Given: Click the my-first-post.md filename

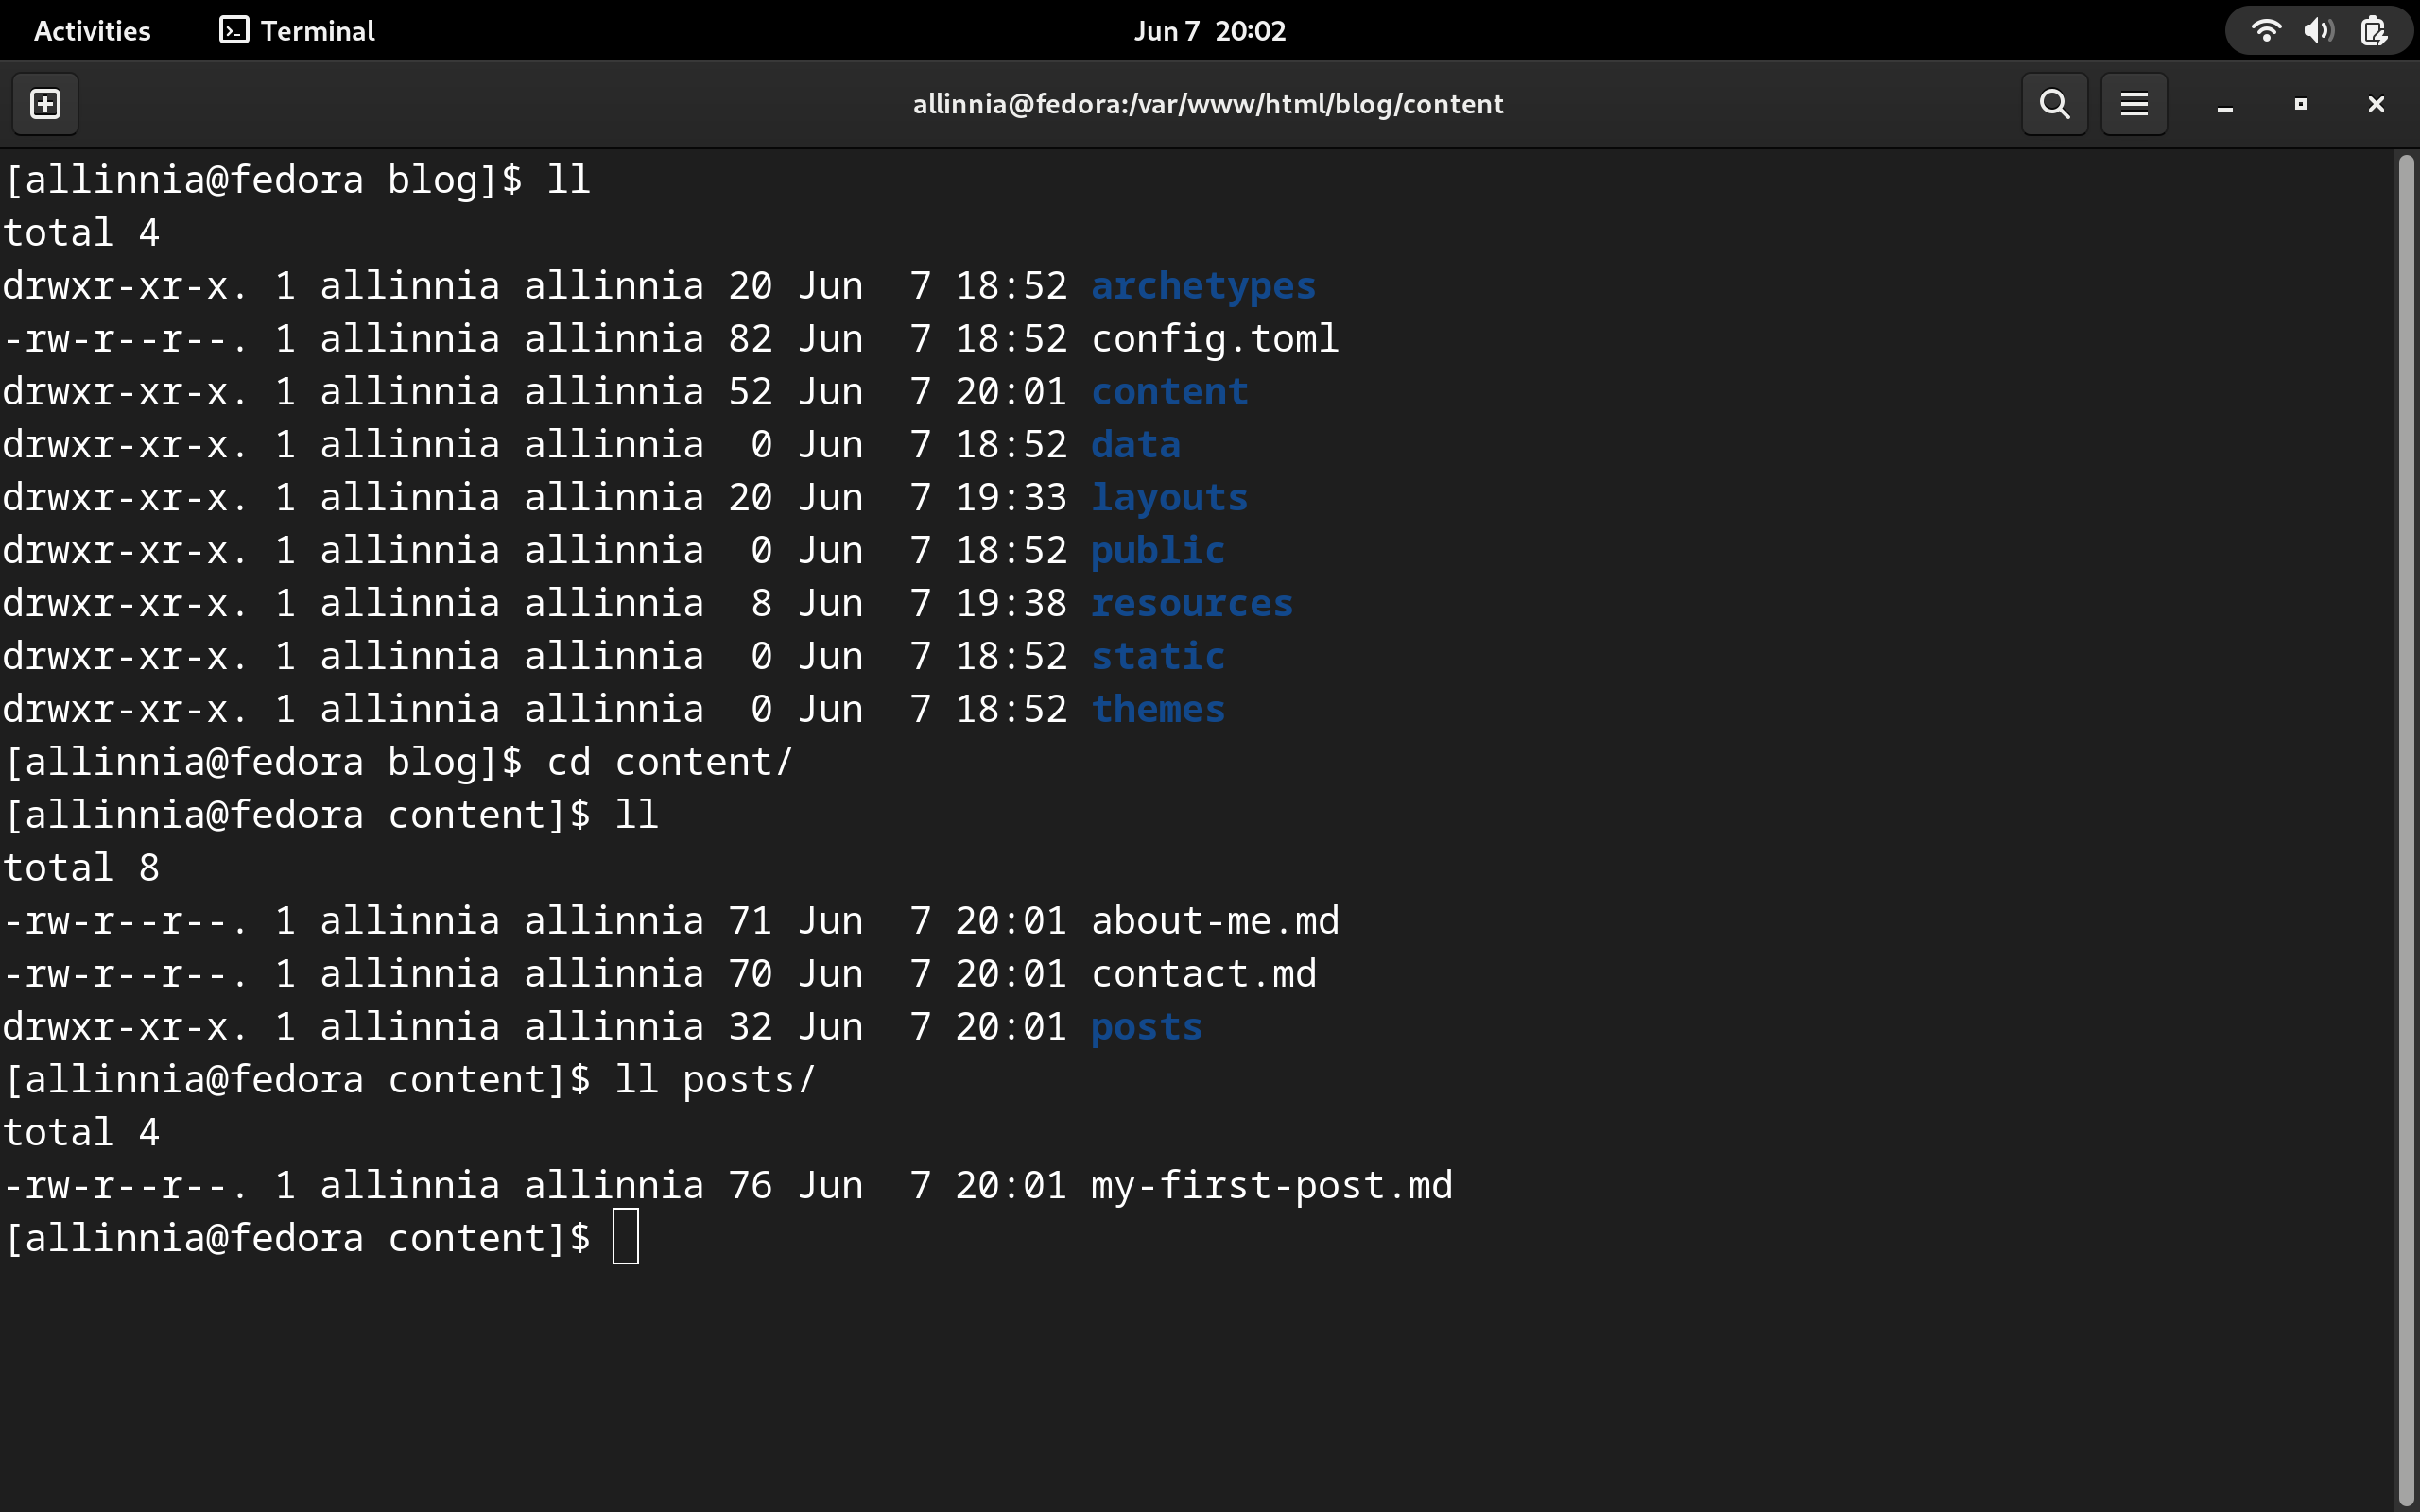Looking at the screenshot, I should coord(1271,1185).
